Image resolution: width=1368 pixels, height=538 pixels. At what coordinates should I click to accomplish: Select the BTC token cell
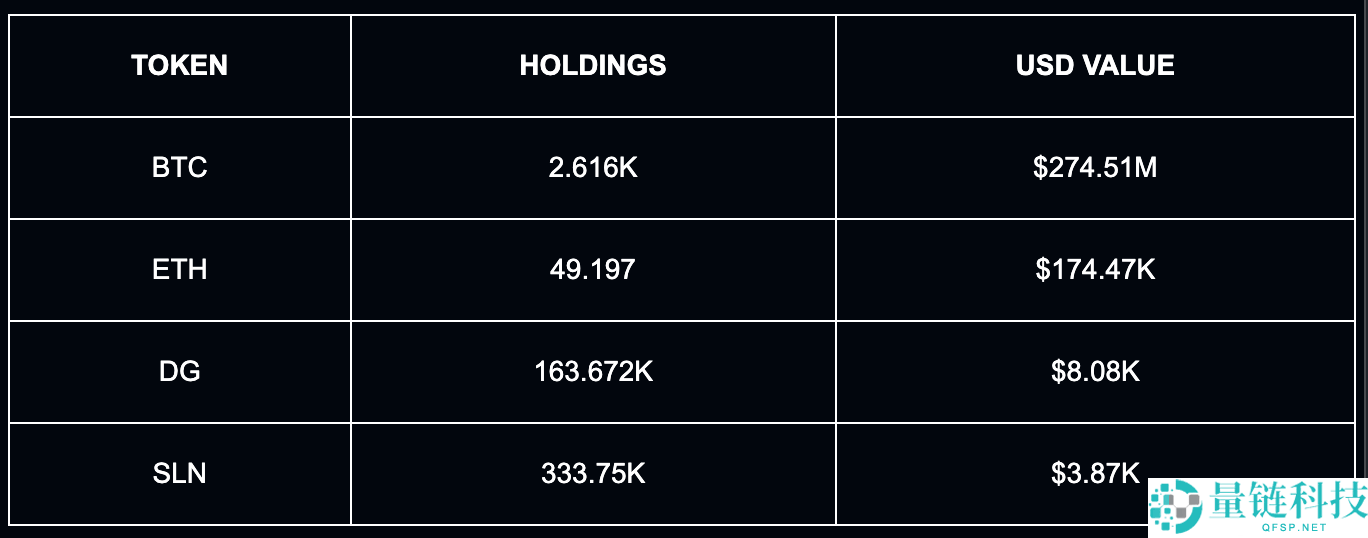click(x=180, y=168)
